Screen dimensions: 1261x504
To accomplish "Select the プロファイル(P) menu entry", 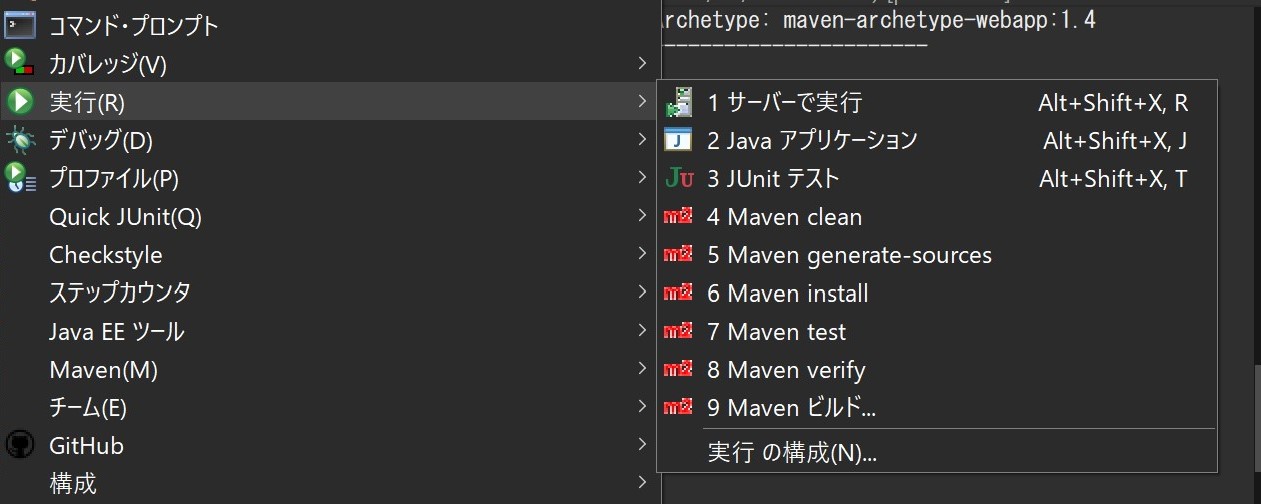I will click(x=328, y=178).
